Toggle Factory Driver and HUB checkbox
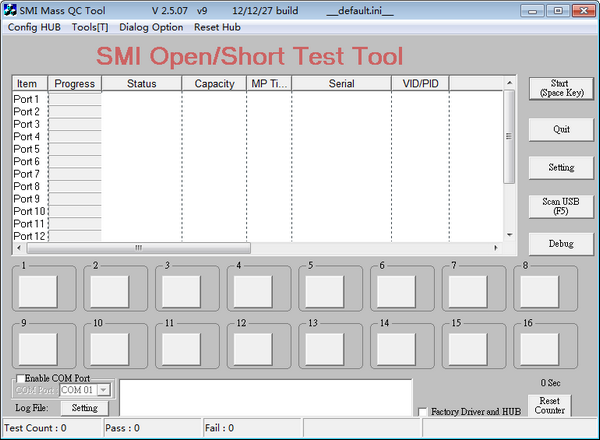The width and height of the screenshot is (600, 440). coord(423,412)
